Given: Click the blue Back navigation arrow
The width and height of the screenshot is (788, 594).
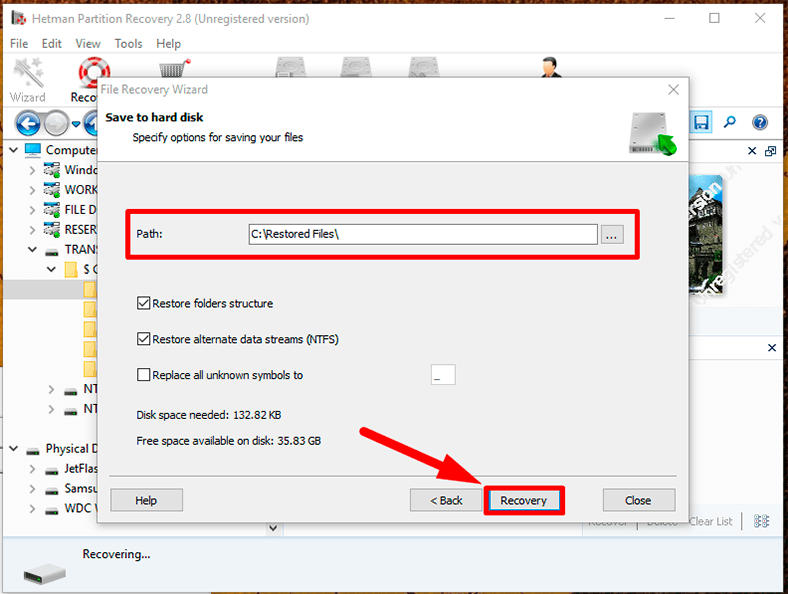Looking at the screenshot, I should (x=28, y=123).
